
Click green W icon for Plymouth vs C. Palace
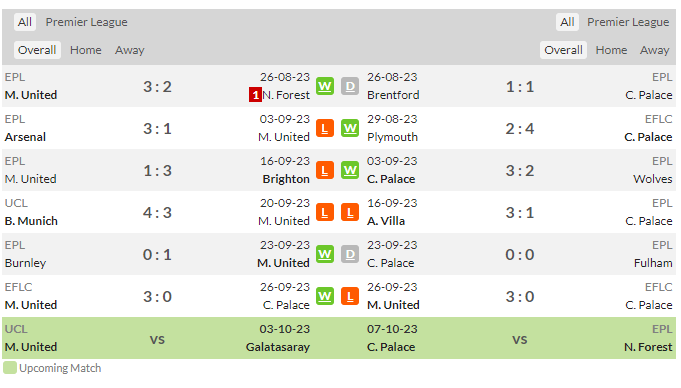pos(350,128)
